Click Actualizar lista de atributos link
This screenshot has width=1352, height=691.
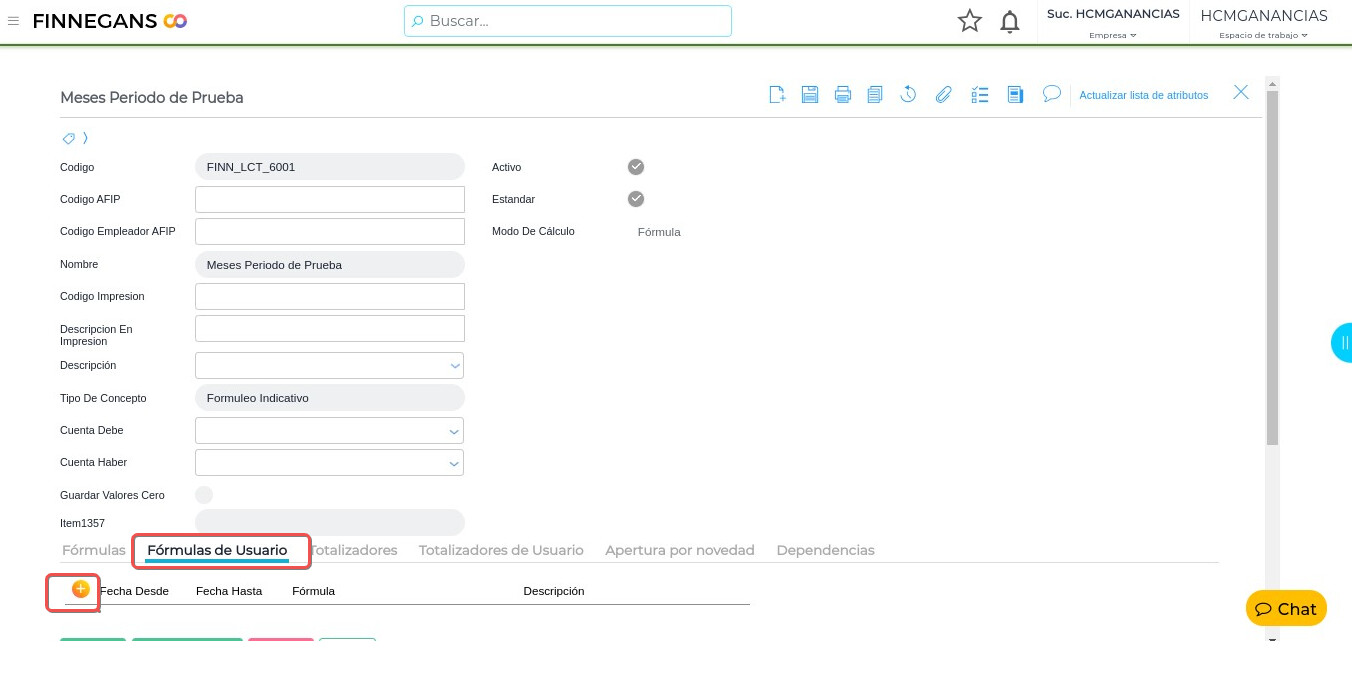click(x=1143, y=95)
